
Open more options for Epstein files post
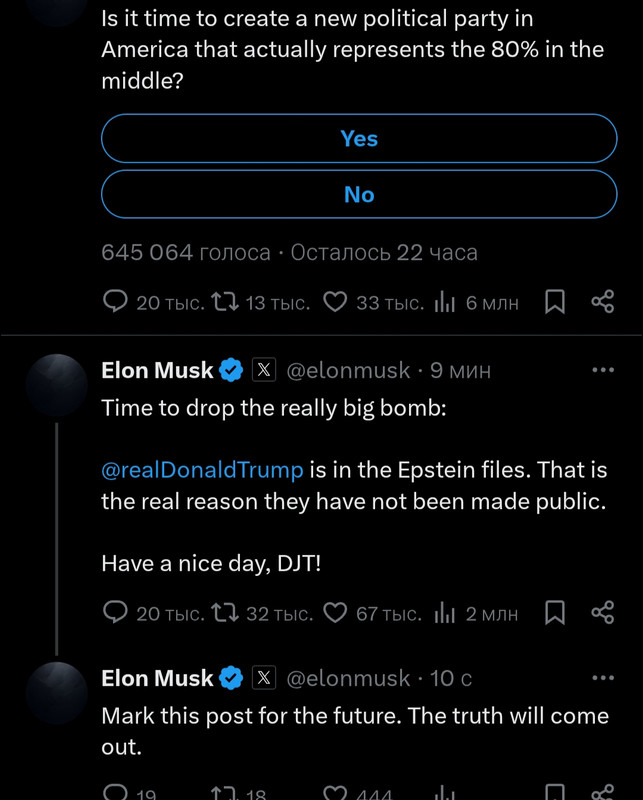pyautogui.click(x=603, y=370)
